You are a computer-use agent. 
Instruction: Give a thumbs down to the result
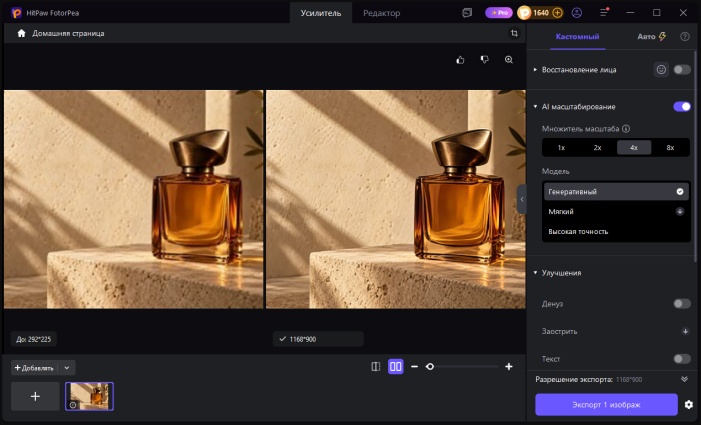485,60
